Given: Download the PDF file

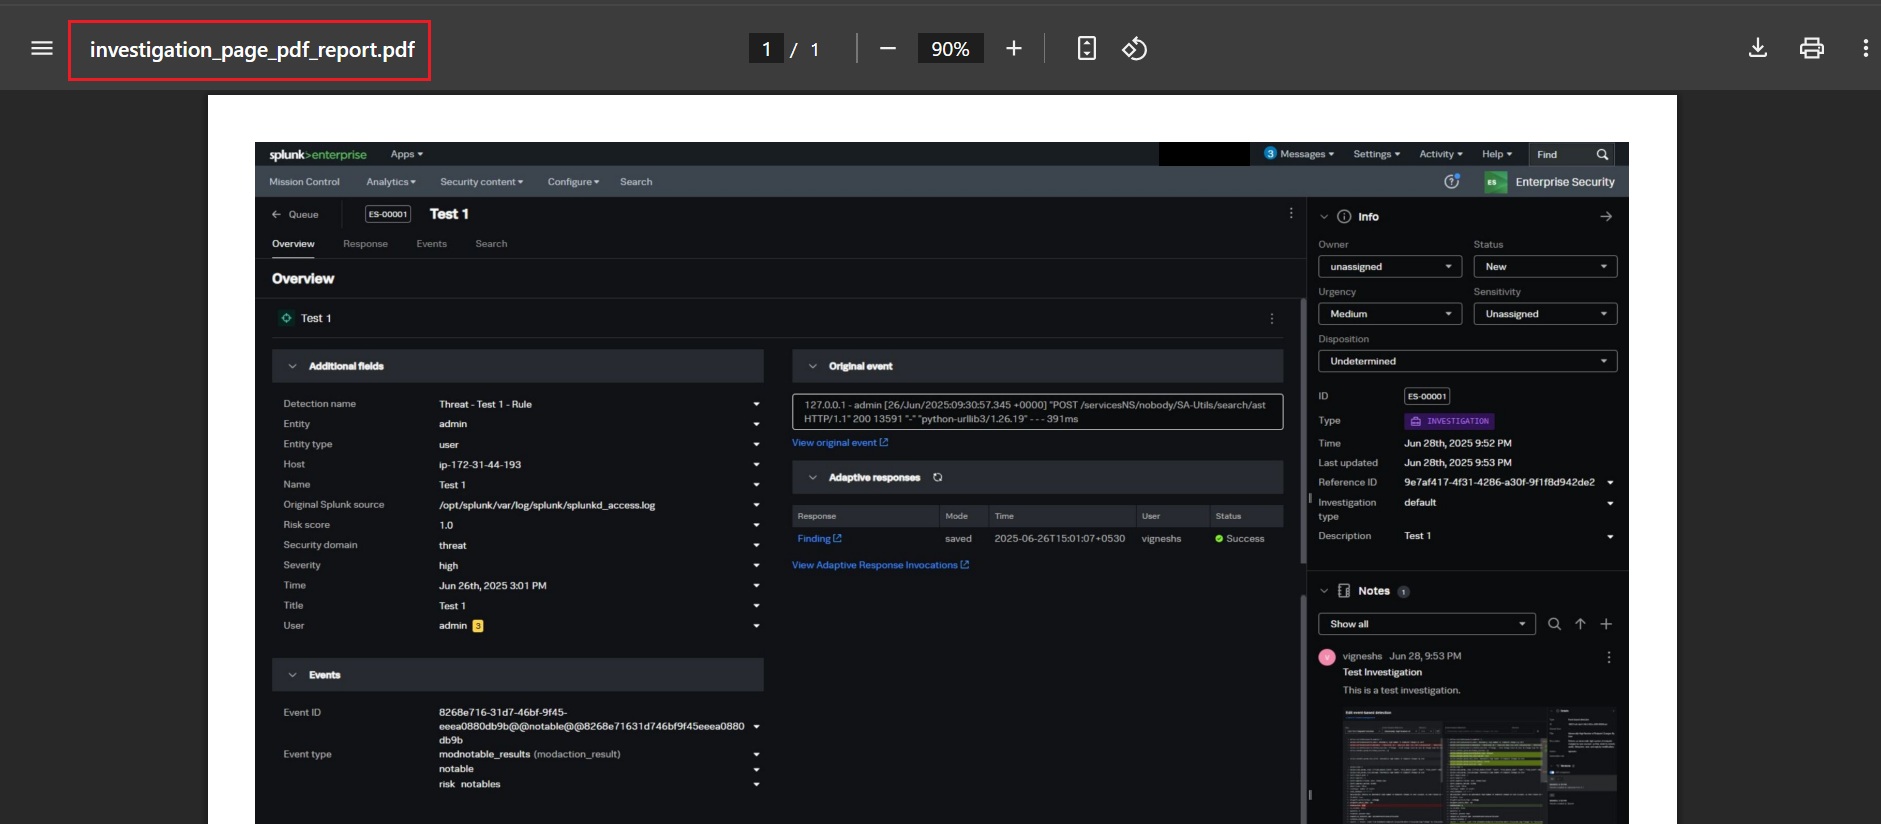Looking at the screenshot, I should click(x=1757, y=48).
